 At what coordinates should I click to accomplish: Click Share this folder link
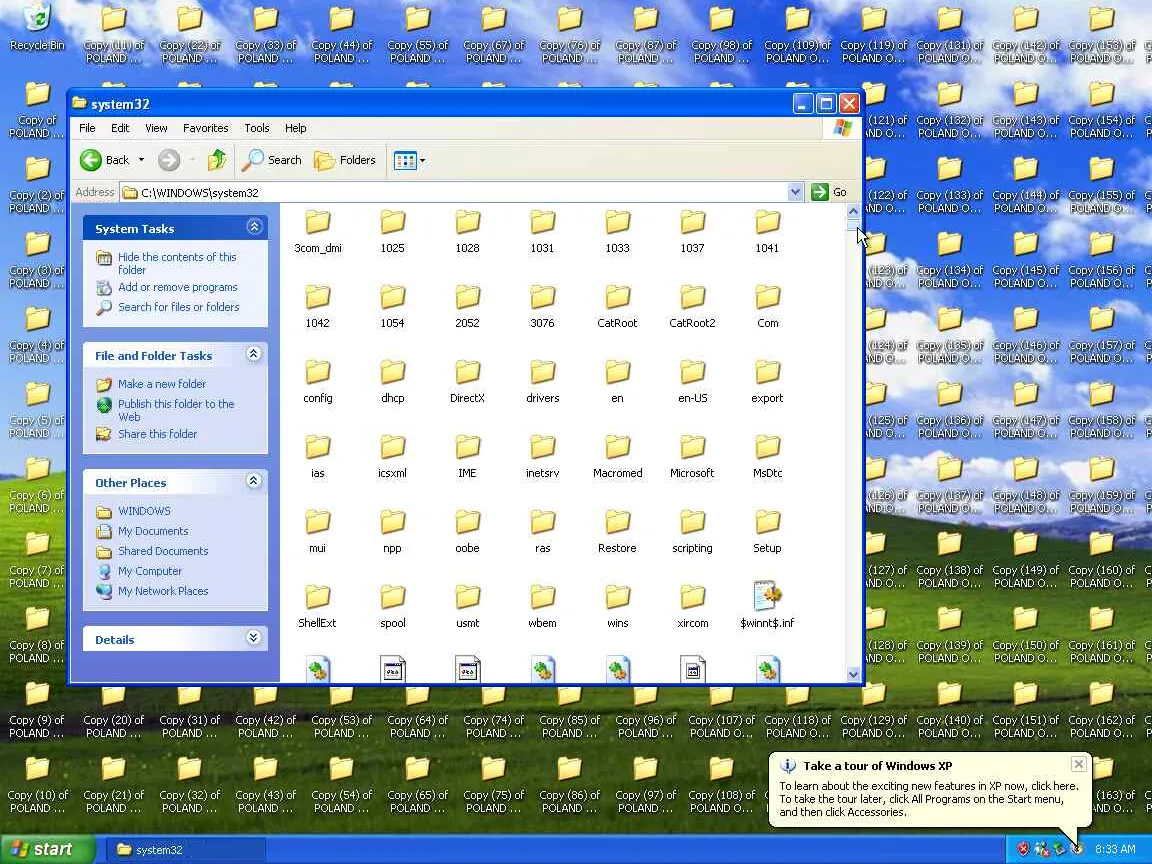click(x=157, y=434)
